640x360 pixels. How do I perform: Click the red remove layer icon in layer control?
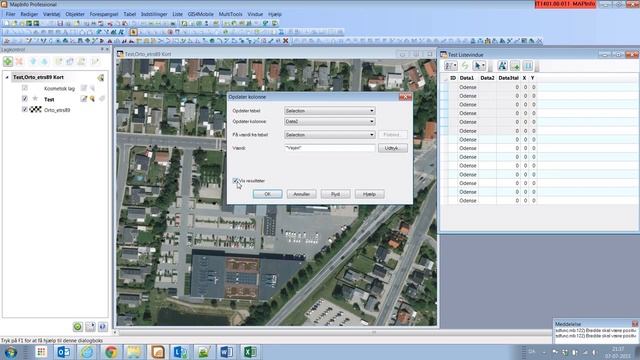(19, 61)
